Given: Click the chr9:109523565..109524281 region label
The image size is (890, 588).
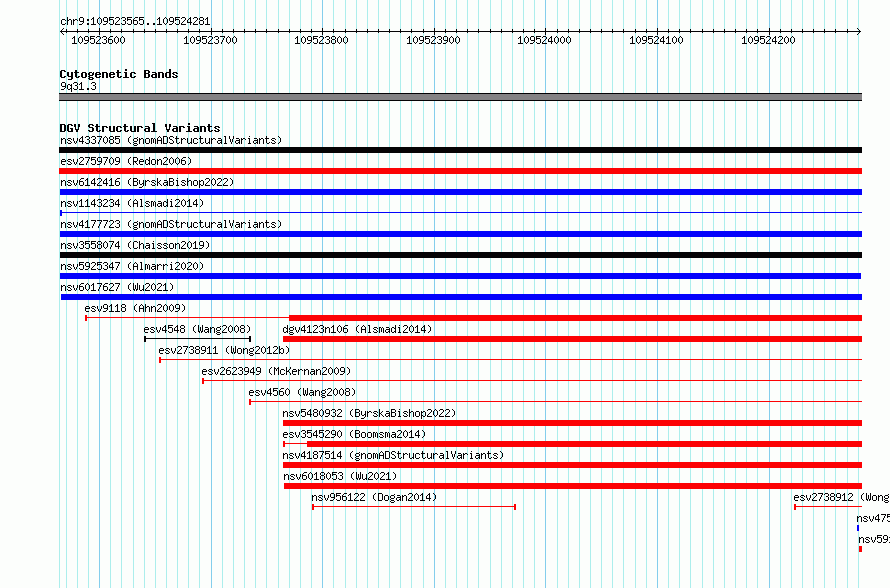Looking at the screenshot, I should (x=135, y=22).
